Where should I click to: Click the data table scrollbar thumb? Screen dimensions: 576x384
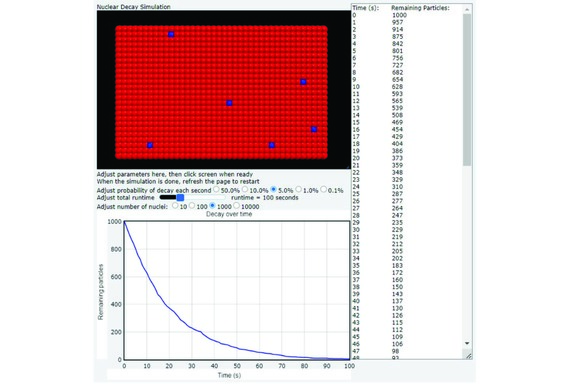[467, 90]
